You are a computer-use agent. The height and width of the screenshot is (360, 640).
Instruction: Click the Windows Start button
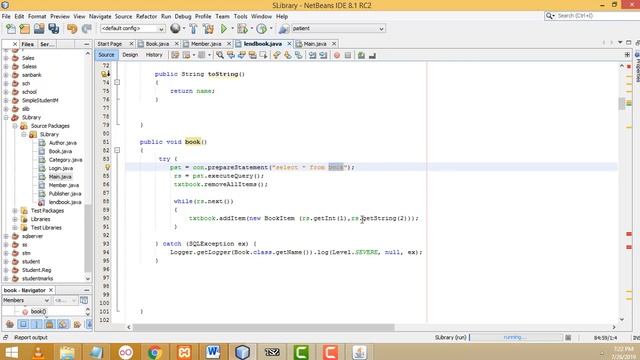tap(11, 352)
